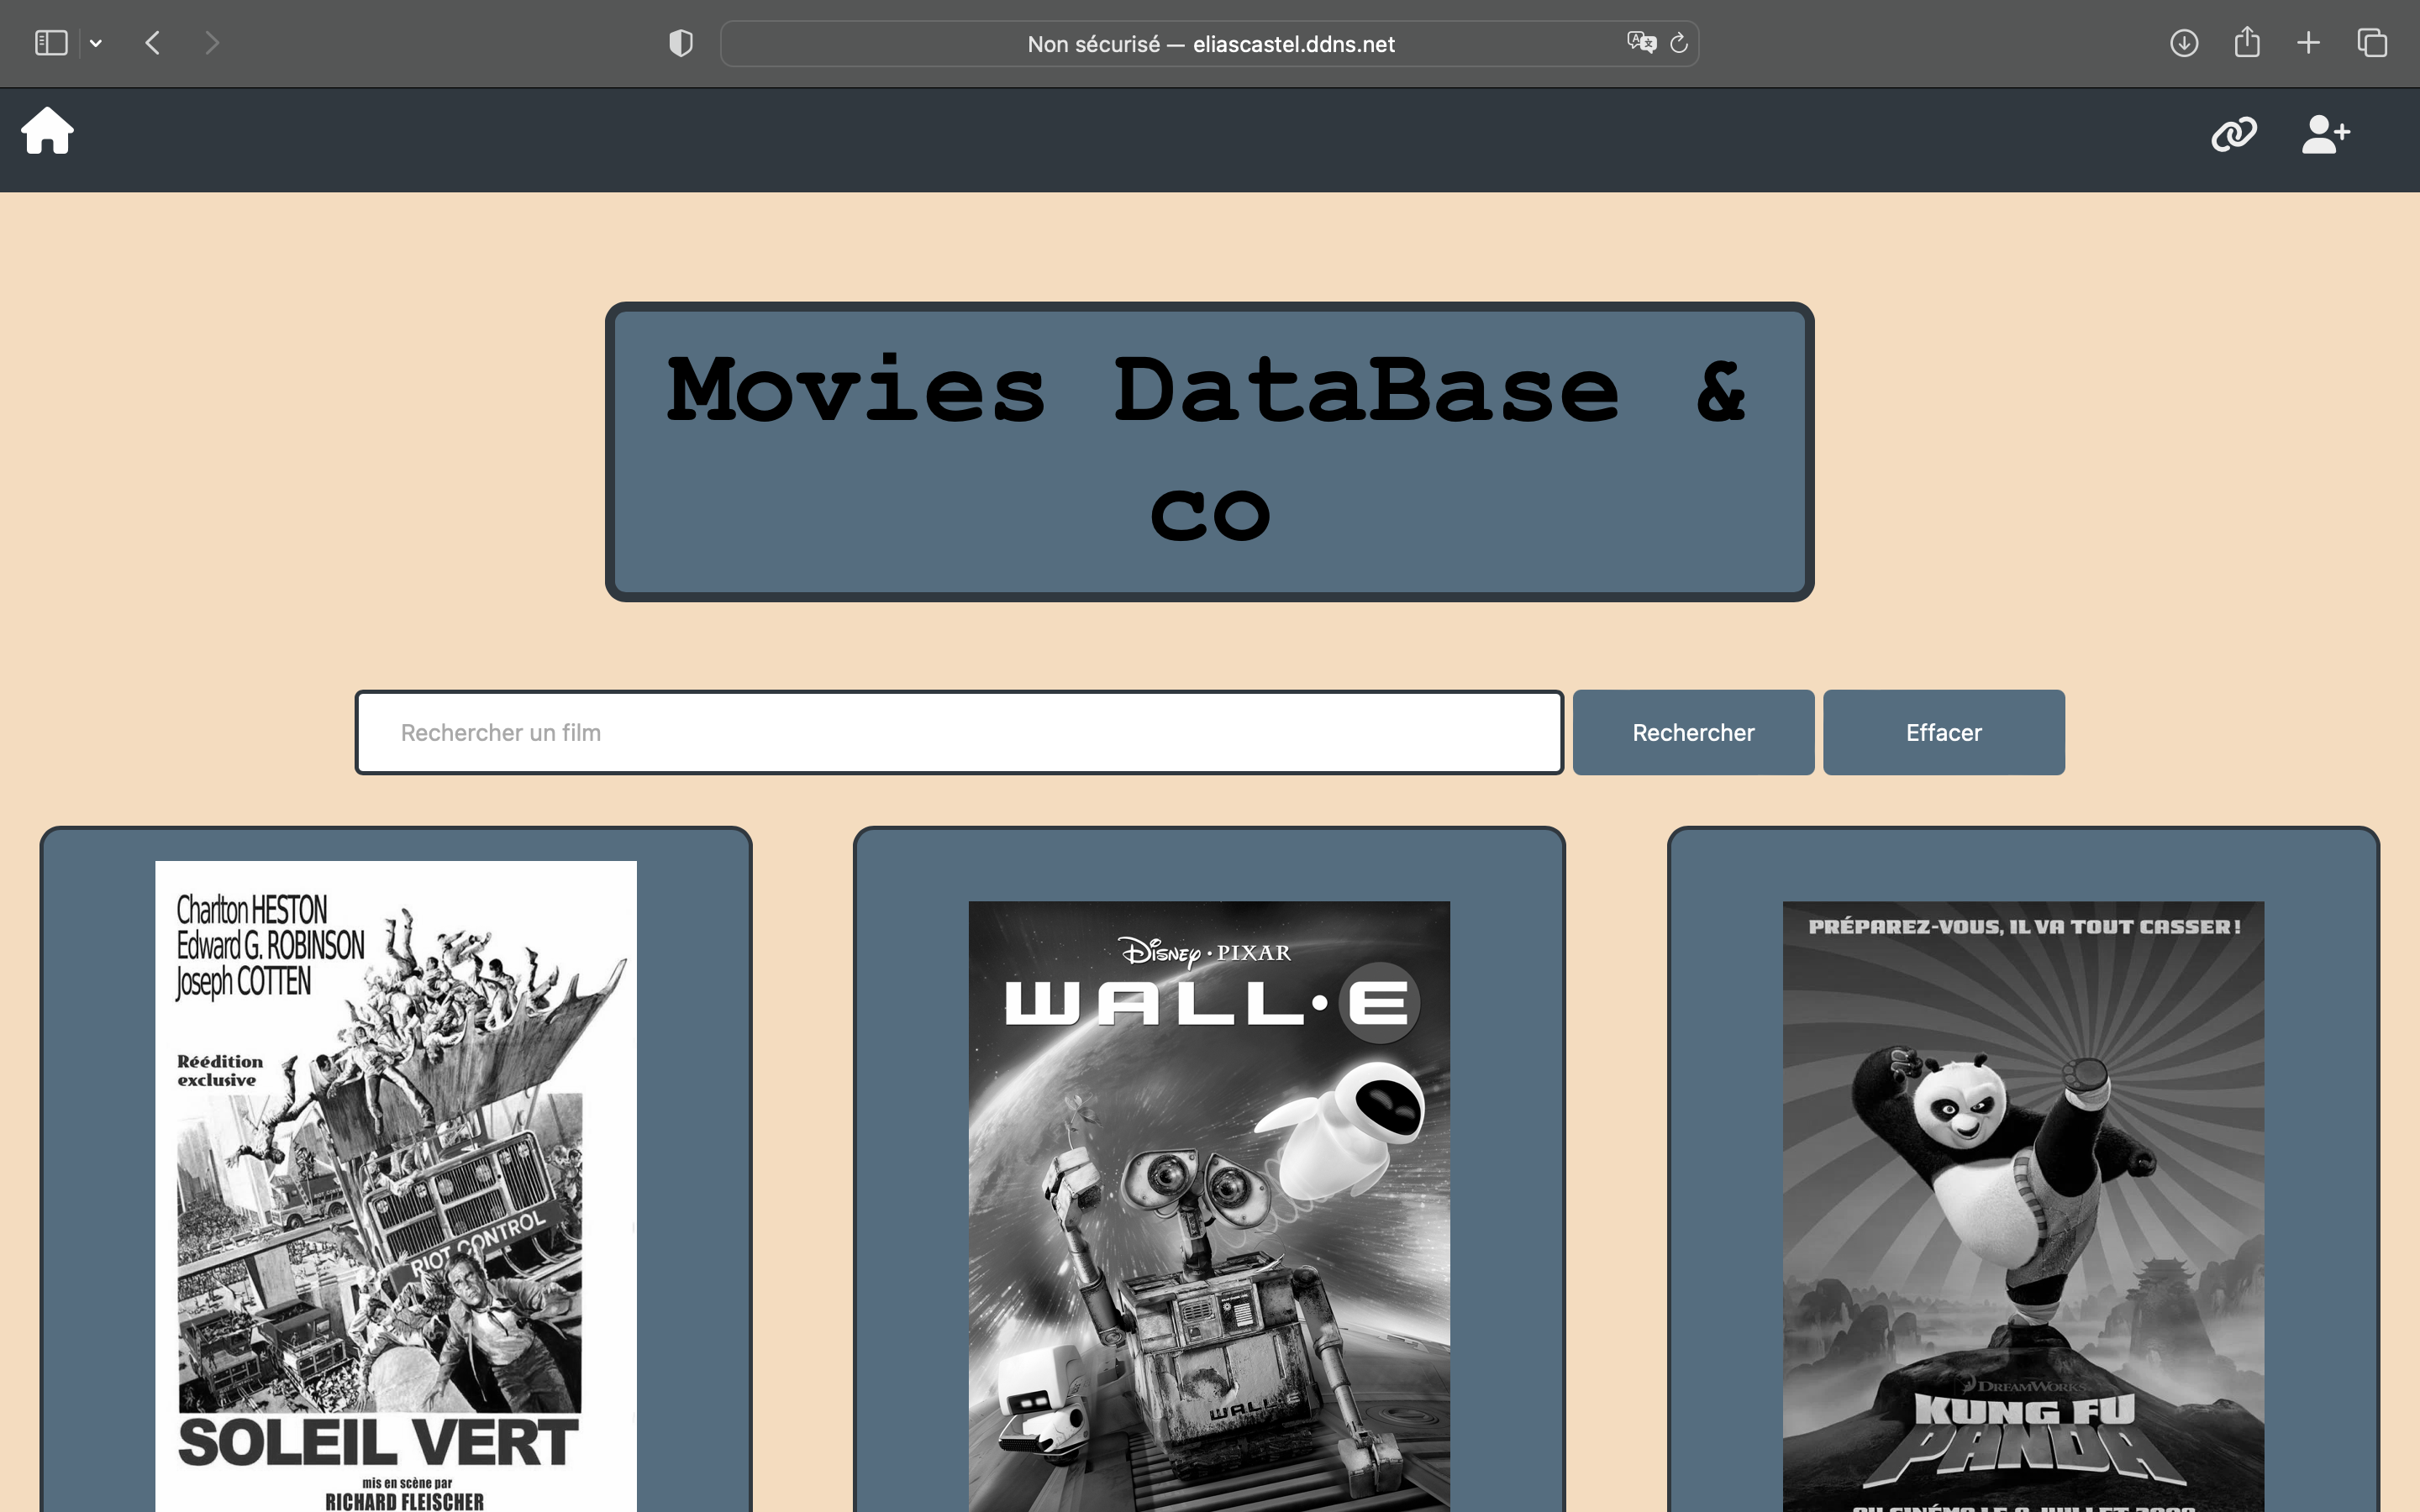Go back using the back arrow
Screen dimensions: 2420x1512
(x=153, y=43)
